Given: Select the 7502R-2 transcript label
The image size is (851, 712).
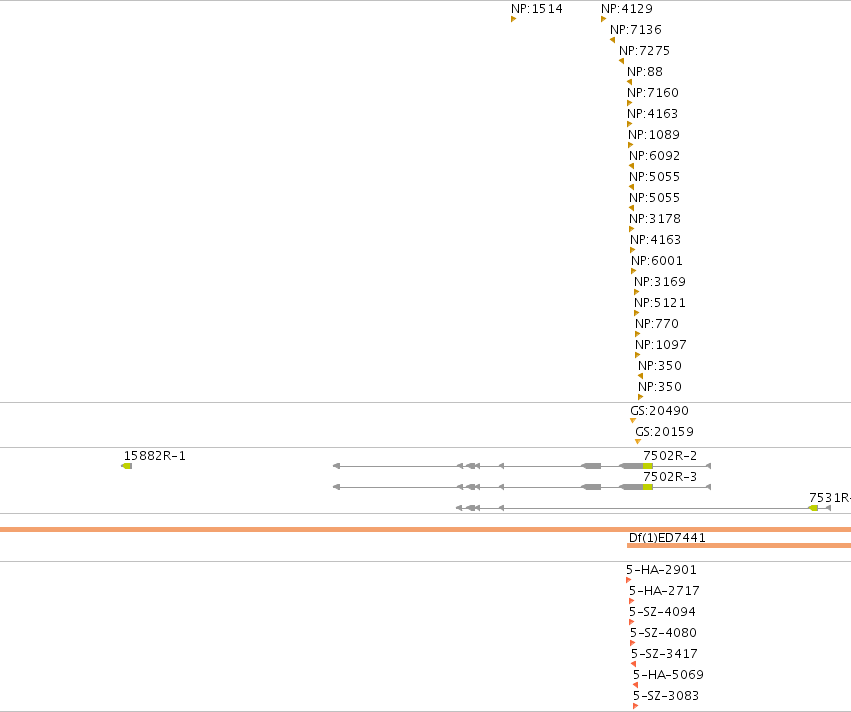Looking at the screenshot, I should [x=670, y=456].
